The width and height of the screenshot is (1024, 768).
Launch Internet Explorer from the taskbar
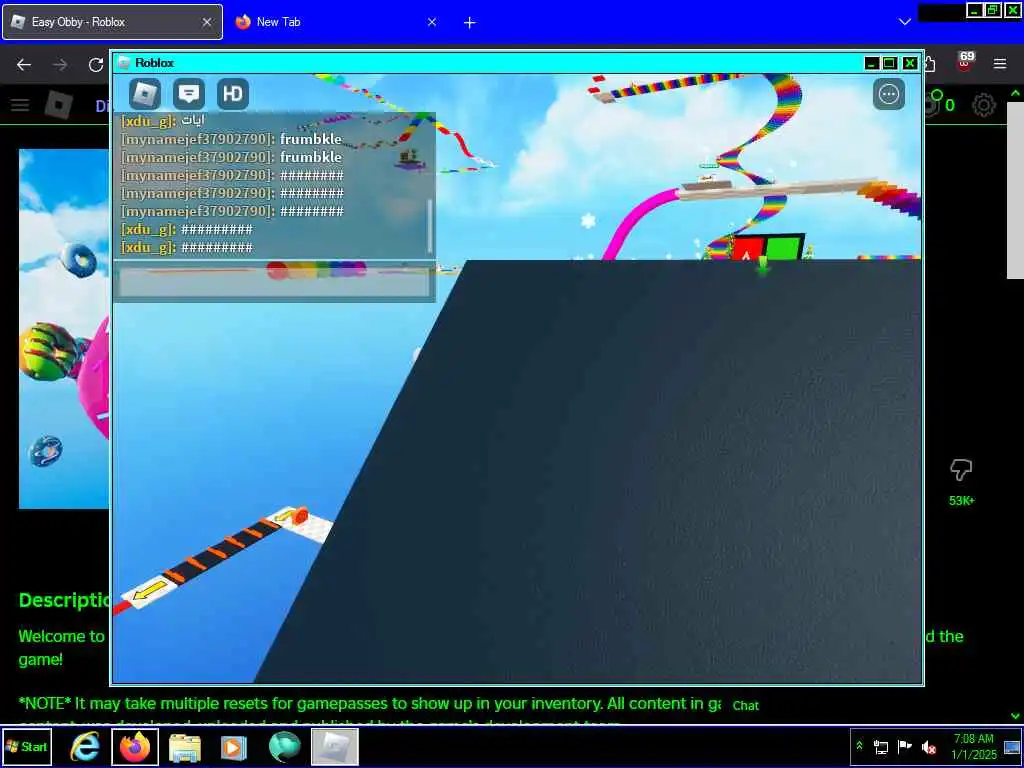click(x=86, y=746)
